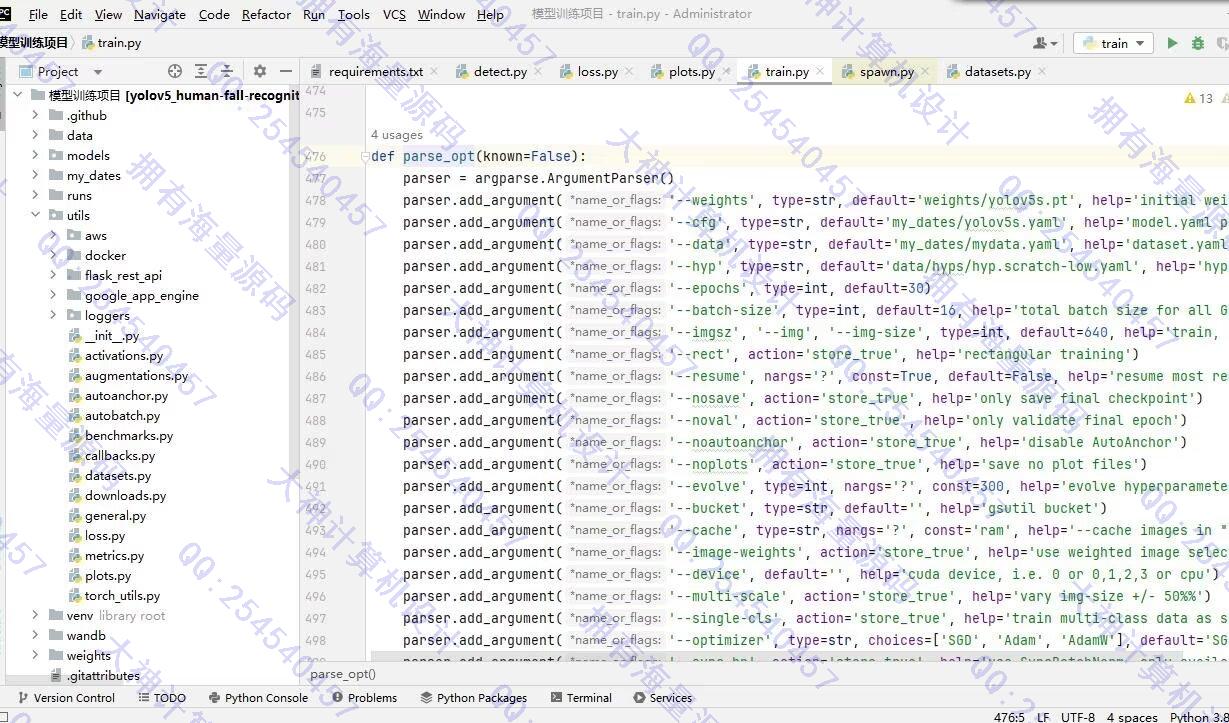The width and height of the screenshot is (1229, 723).
Task: Open the VCS menu
Action: pos(394,15)
